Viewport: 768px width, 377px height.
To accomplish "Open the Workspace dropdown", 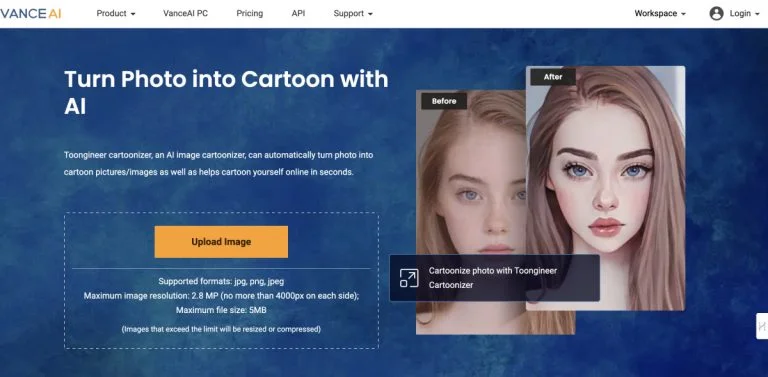I will click(660, 14).
